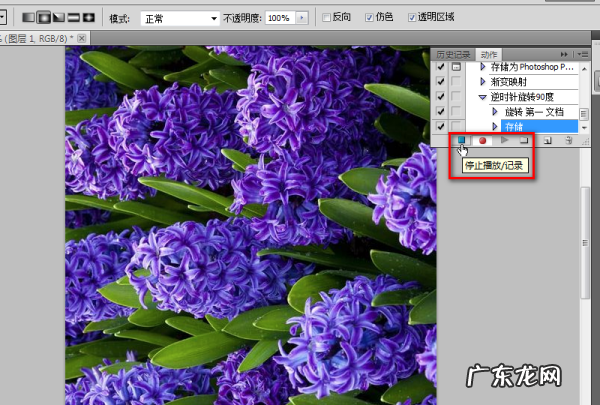Create new action with page icon
600x405 pixels.
(548, 141)
